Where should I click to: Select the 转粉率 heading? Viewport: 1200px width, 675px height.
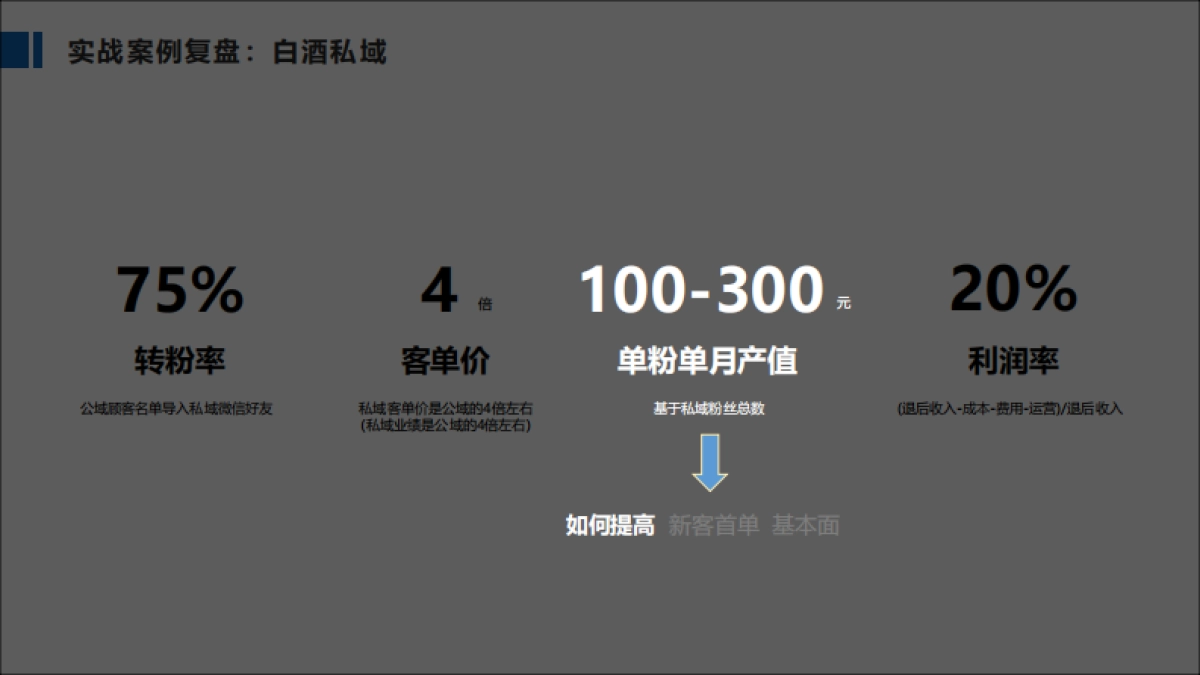pos(180,361)
